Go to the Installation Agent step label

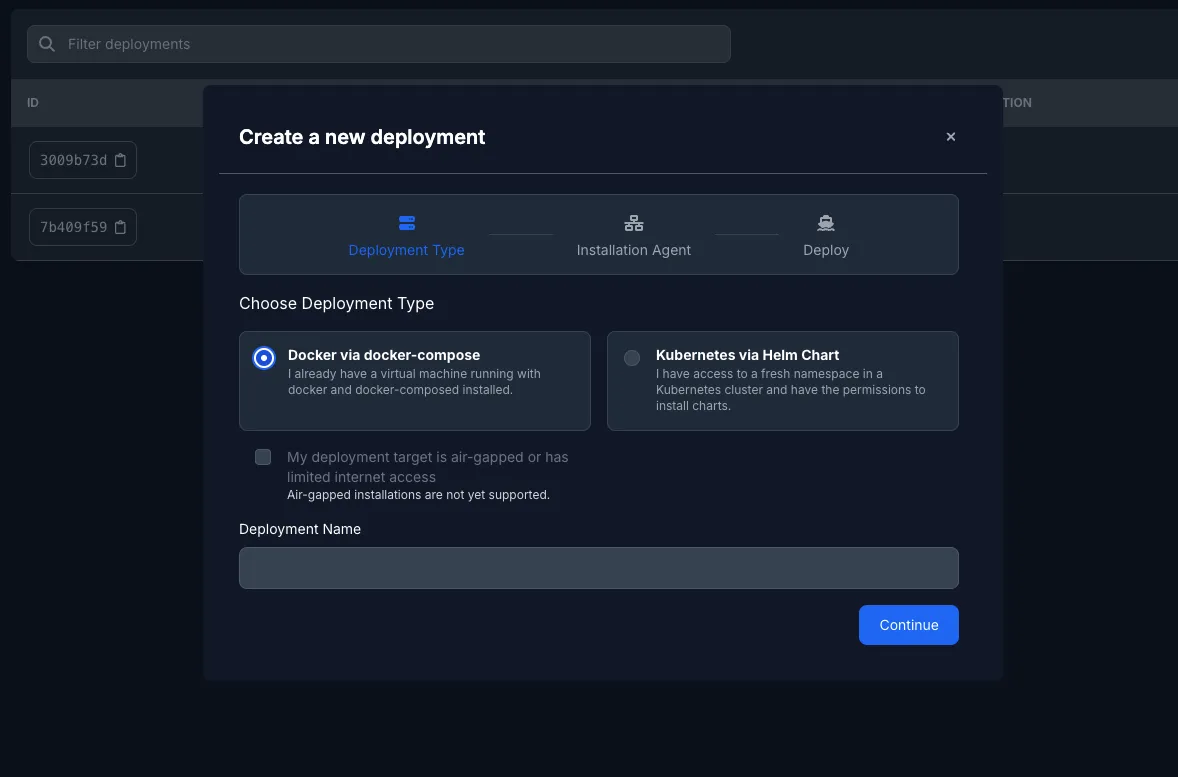[x=633, y=250]
